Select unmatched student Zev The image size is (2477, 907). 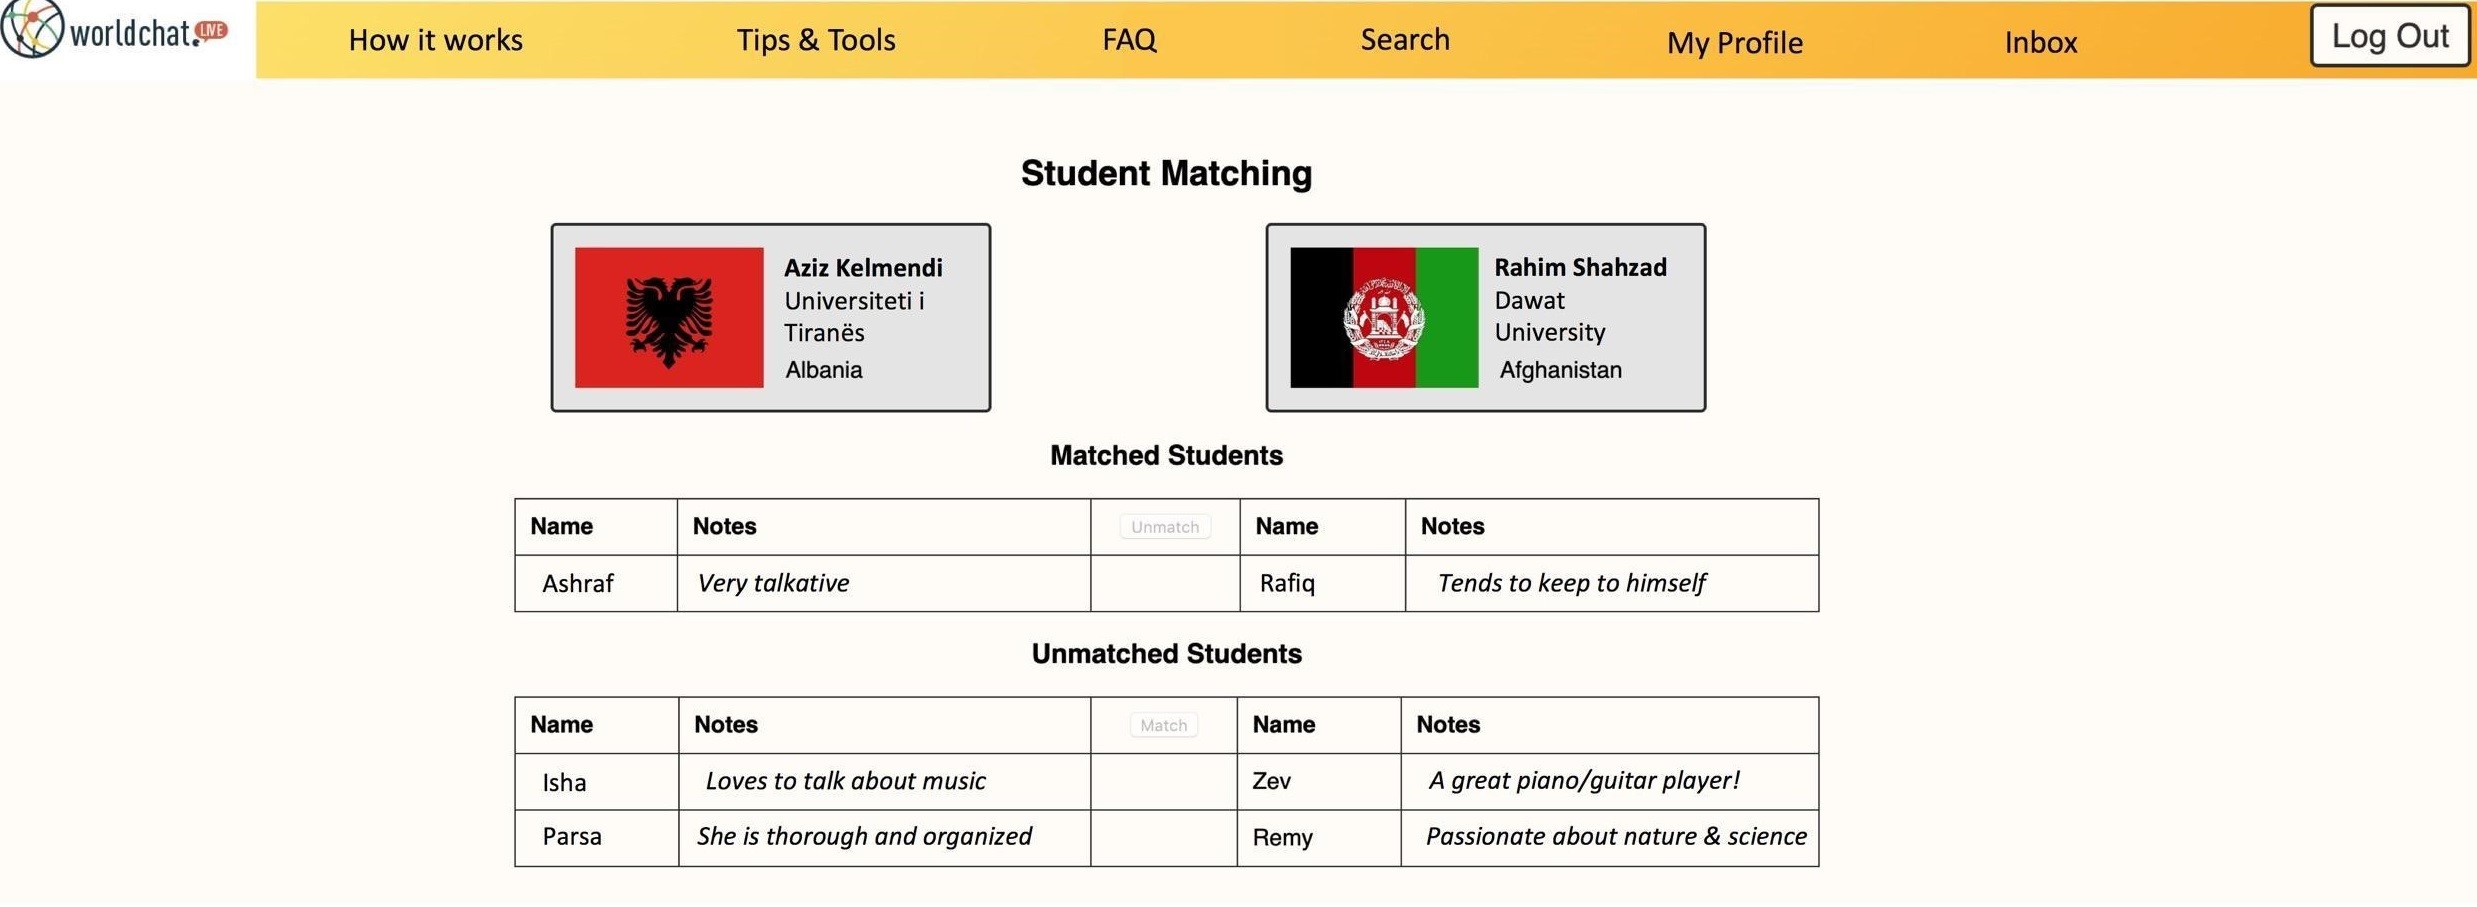pyautogui.click(x=1271, y=781)
